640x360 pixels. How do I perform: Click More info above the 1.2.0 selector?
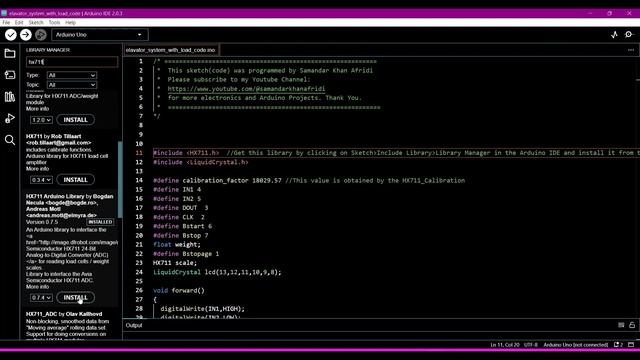(x=38, y=109)
